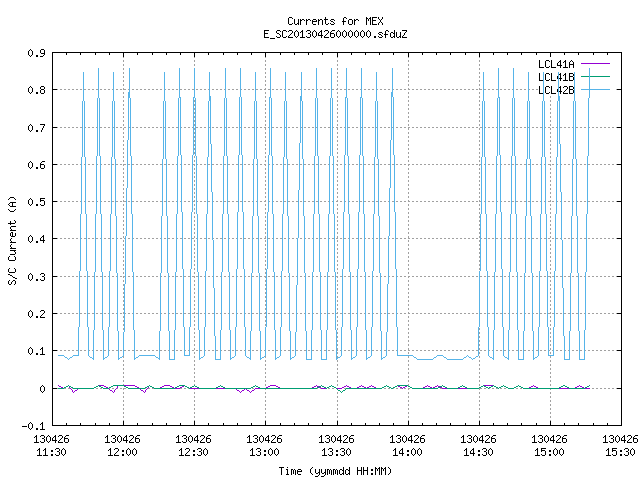The width and height of the screenshot is (640, 480).
Task: Pick the blue LCL42B legend line sample
Action: pyautogui.click(x=595, y=89)
